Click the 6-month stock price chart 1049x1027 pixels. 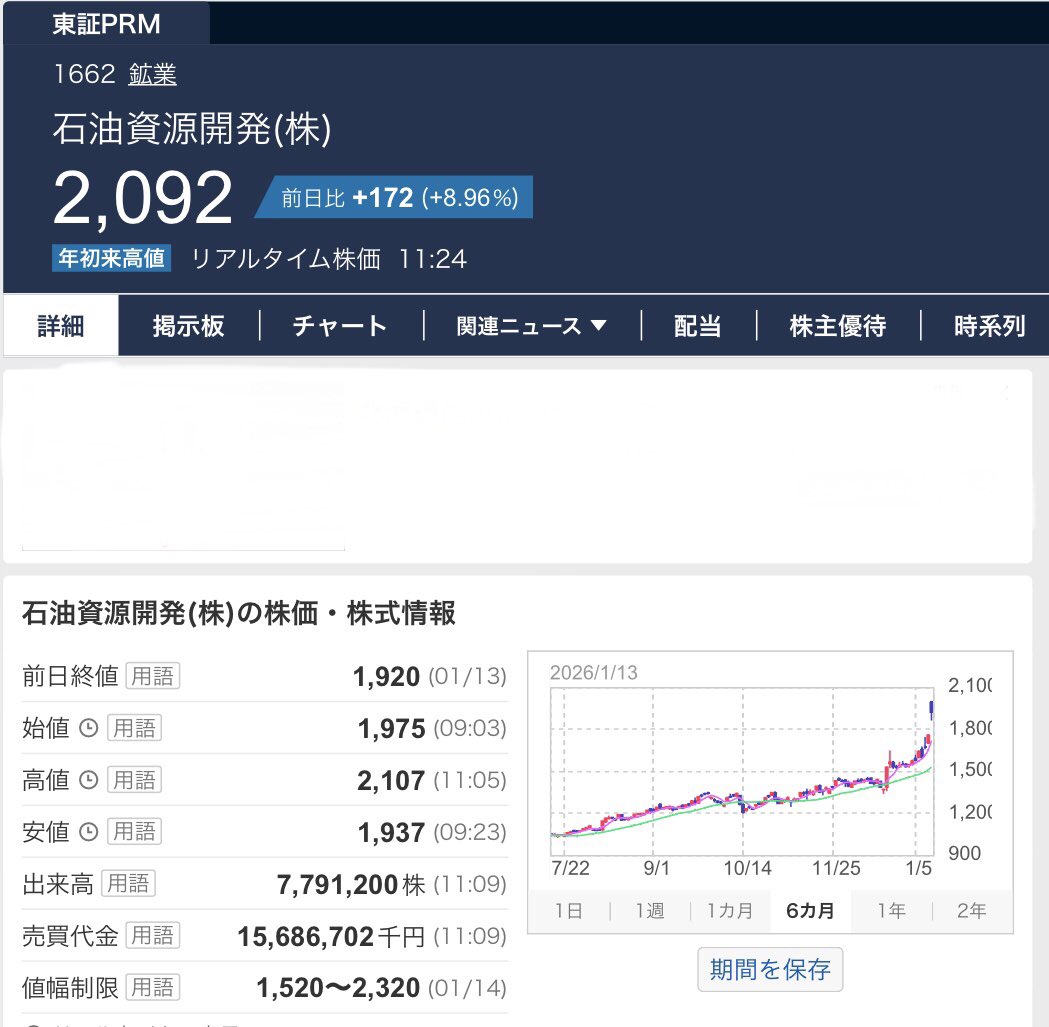point(741,771)
